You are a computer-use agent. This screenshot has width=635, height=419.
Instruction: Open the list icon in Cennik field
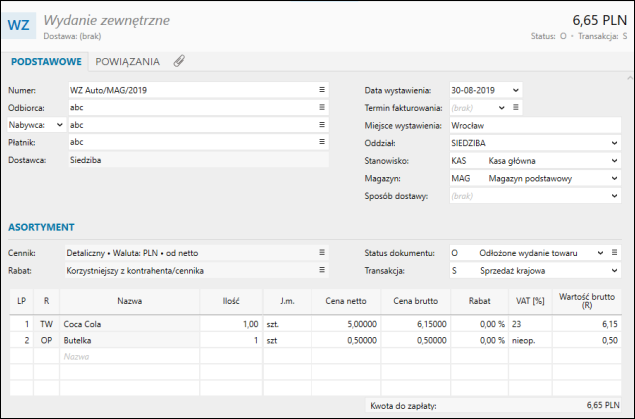(x=322, y=252)
